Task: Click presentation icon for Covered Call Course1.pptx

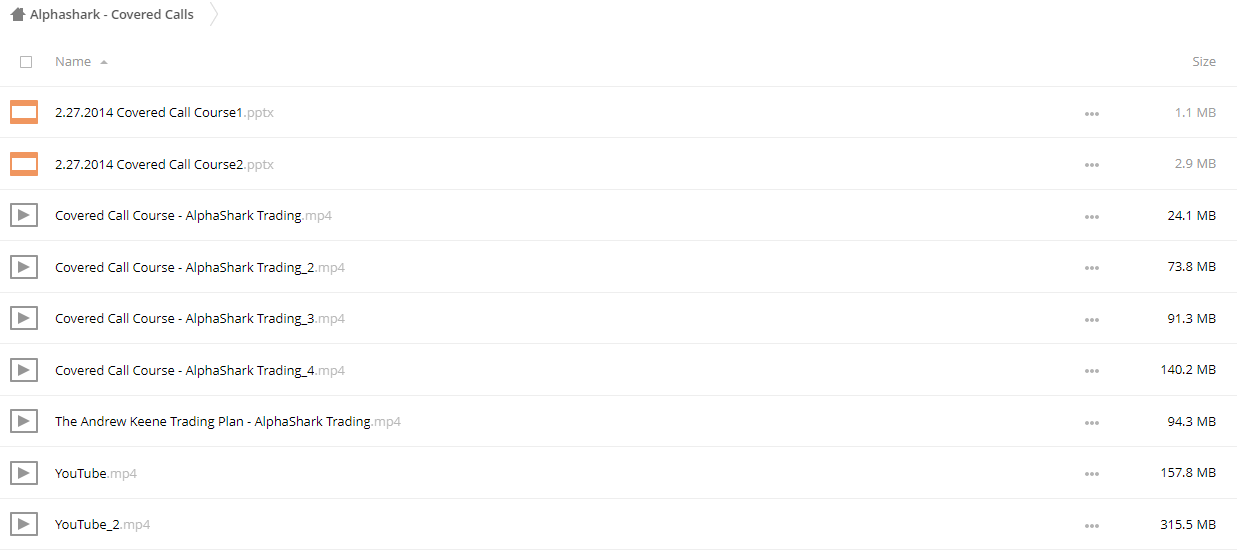Action: [x=24, y=112]
